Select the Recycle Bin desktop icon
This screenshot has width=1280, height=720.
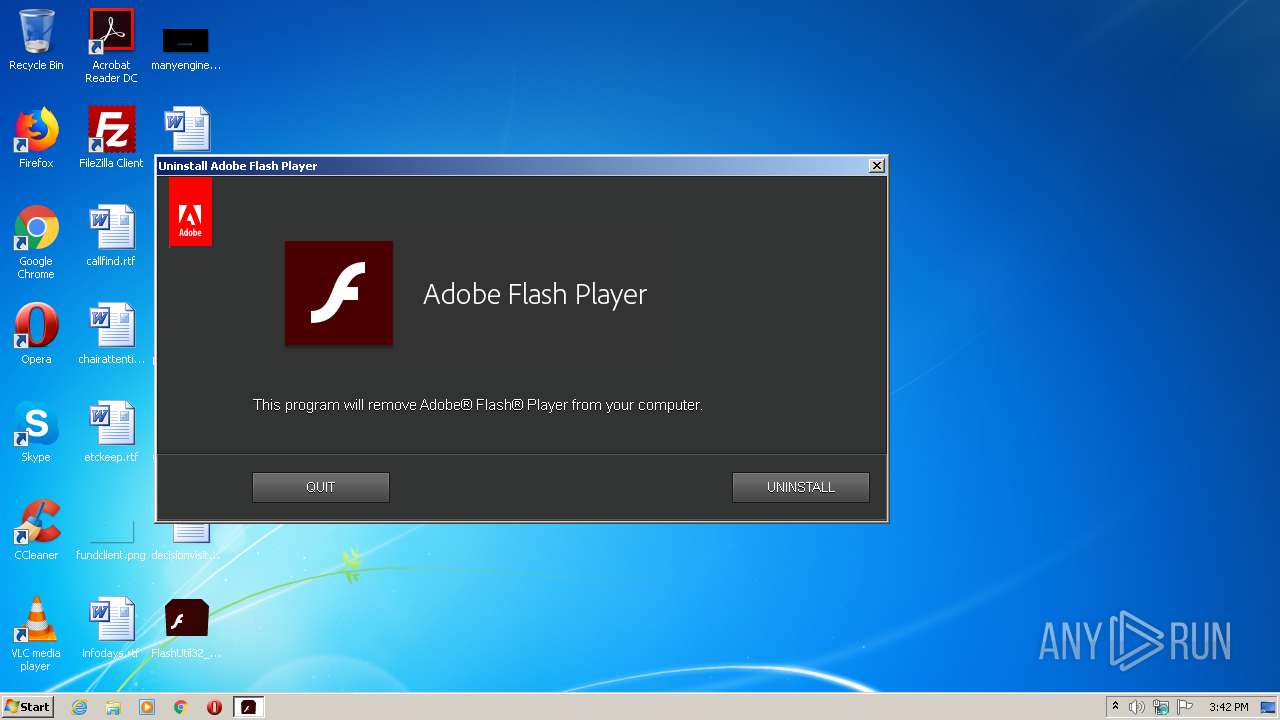[x=36, y=41]
